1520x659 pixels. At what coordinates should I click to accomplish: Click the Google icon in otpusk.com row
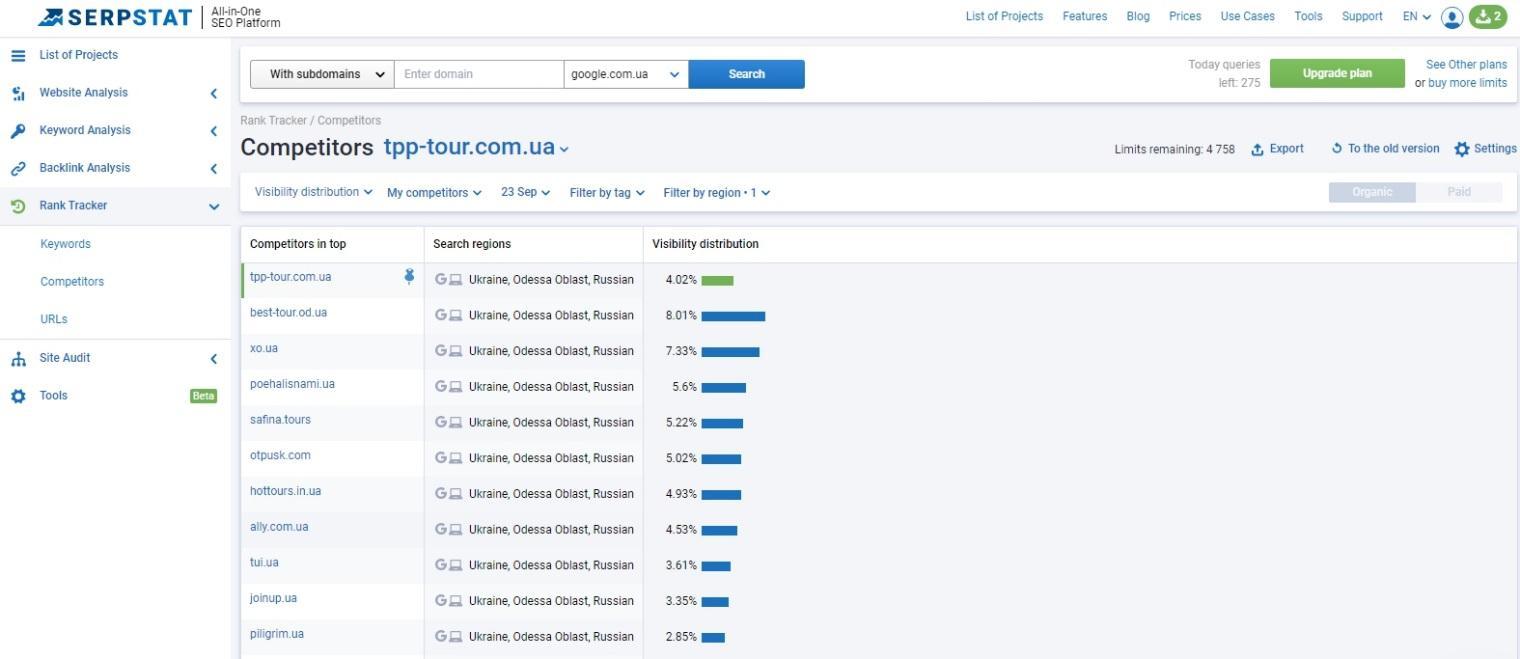click(441, 458)
